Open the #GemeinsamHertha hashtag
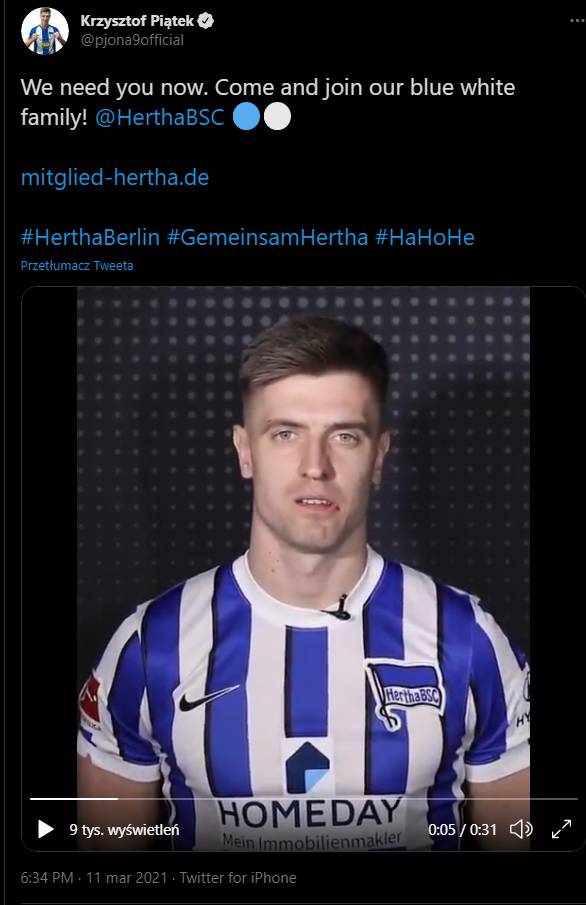Screen dimensions: 586x905 point(267,237)
